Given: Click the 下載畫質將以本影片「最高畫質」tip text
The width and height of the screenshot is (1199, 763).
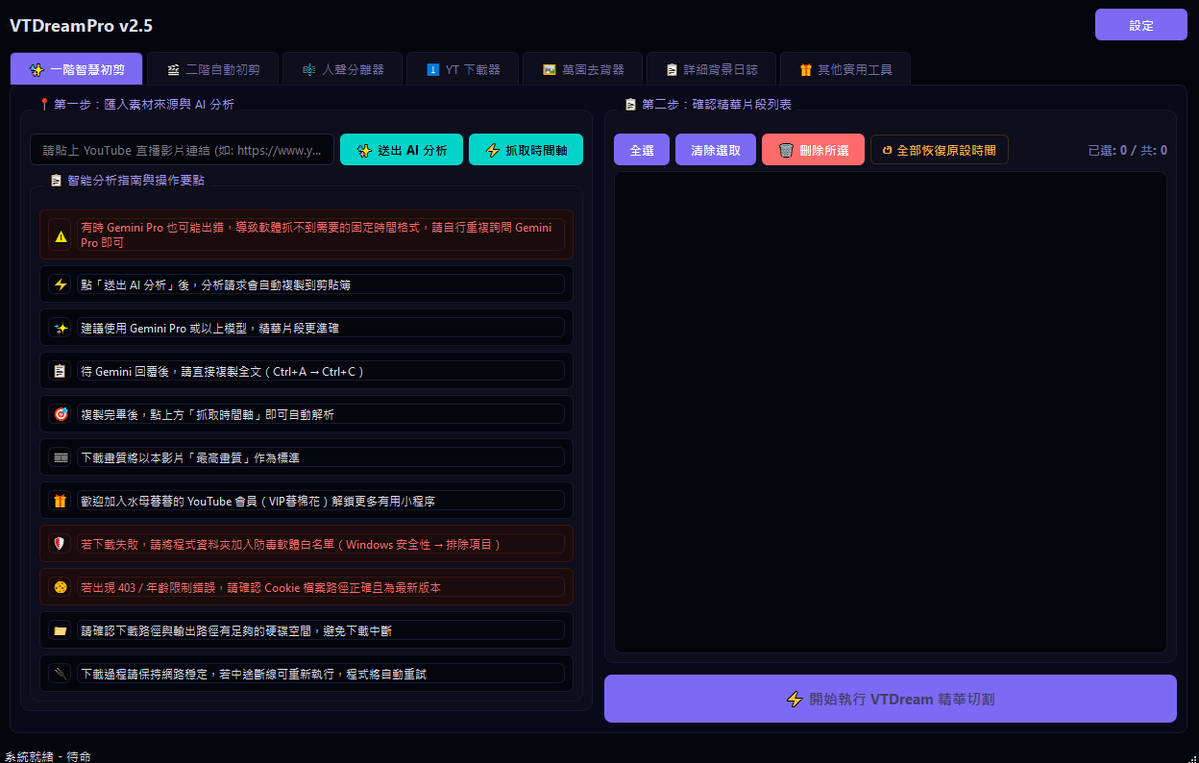Looking at the screenshot, I should (x=190, y=458).
